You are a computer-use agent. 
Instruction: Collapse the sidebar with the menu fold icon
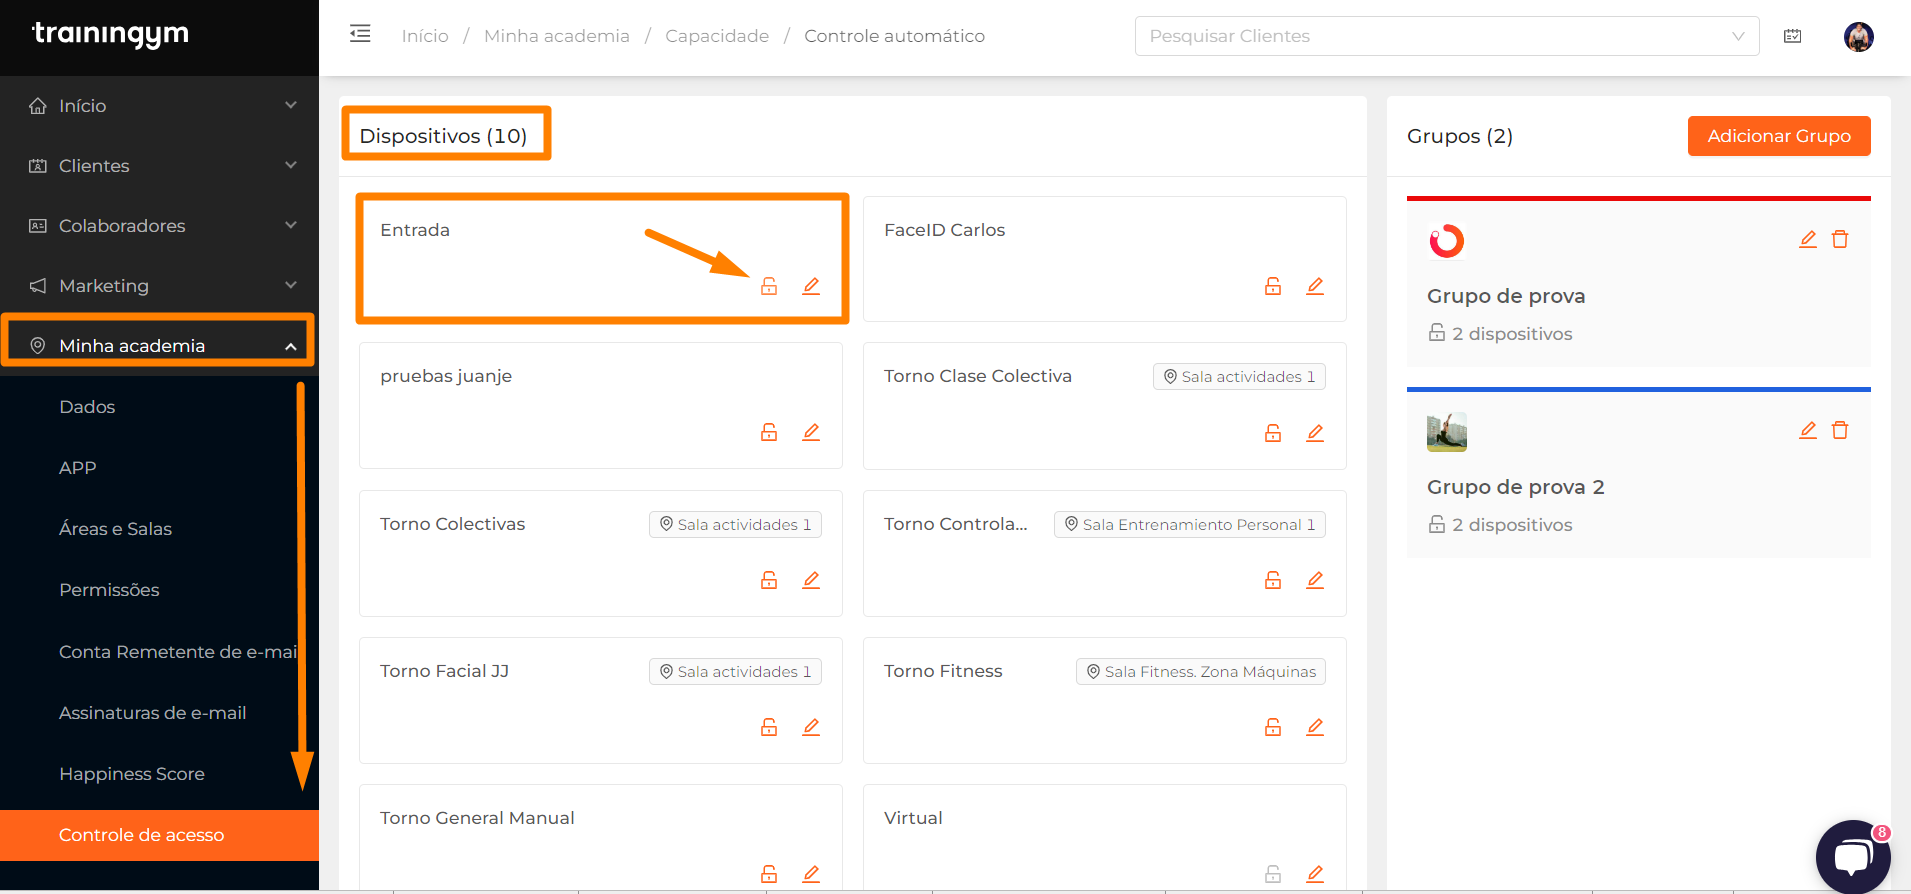360,34
